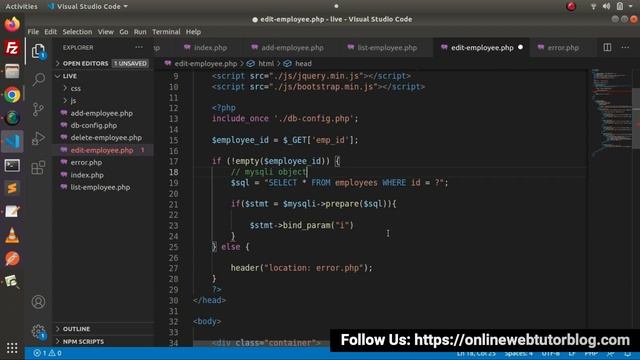Open db-config.php in the explorer
Screen dimensions: 640x360
tap(93, 125)
